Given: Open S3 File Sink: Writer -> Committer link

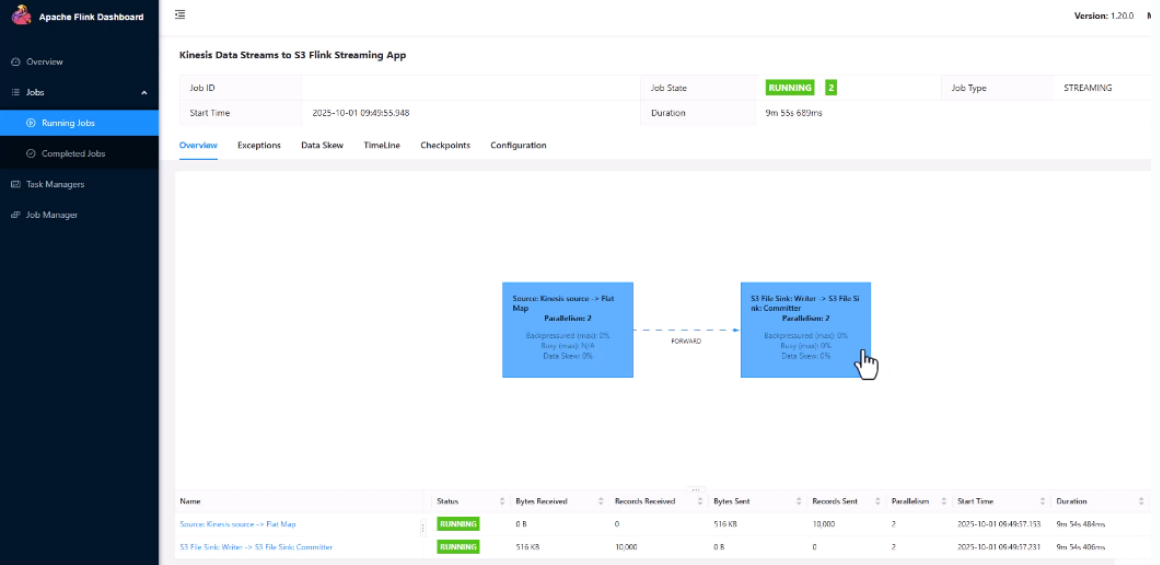Looking at the screenshot, I should pyautogui.click(x=256, y=547).
